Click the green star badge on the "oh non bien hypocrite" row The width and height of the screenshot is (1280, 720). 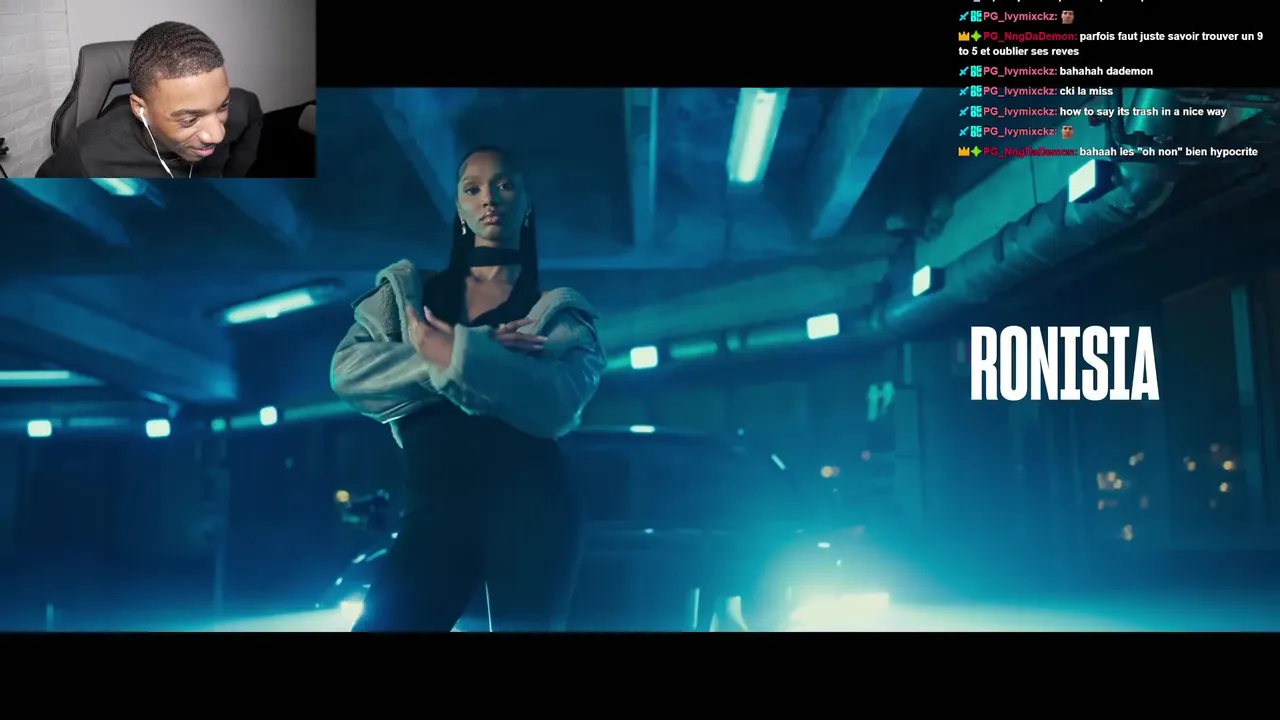pos(976,151)
